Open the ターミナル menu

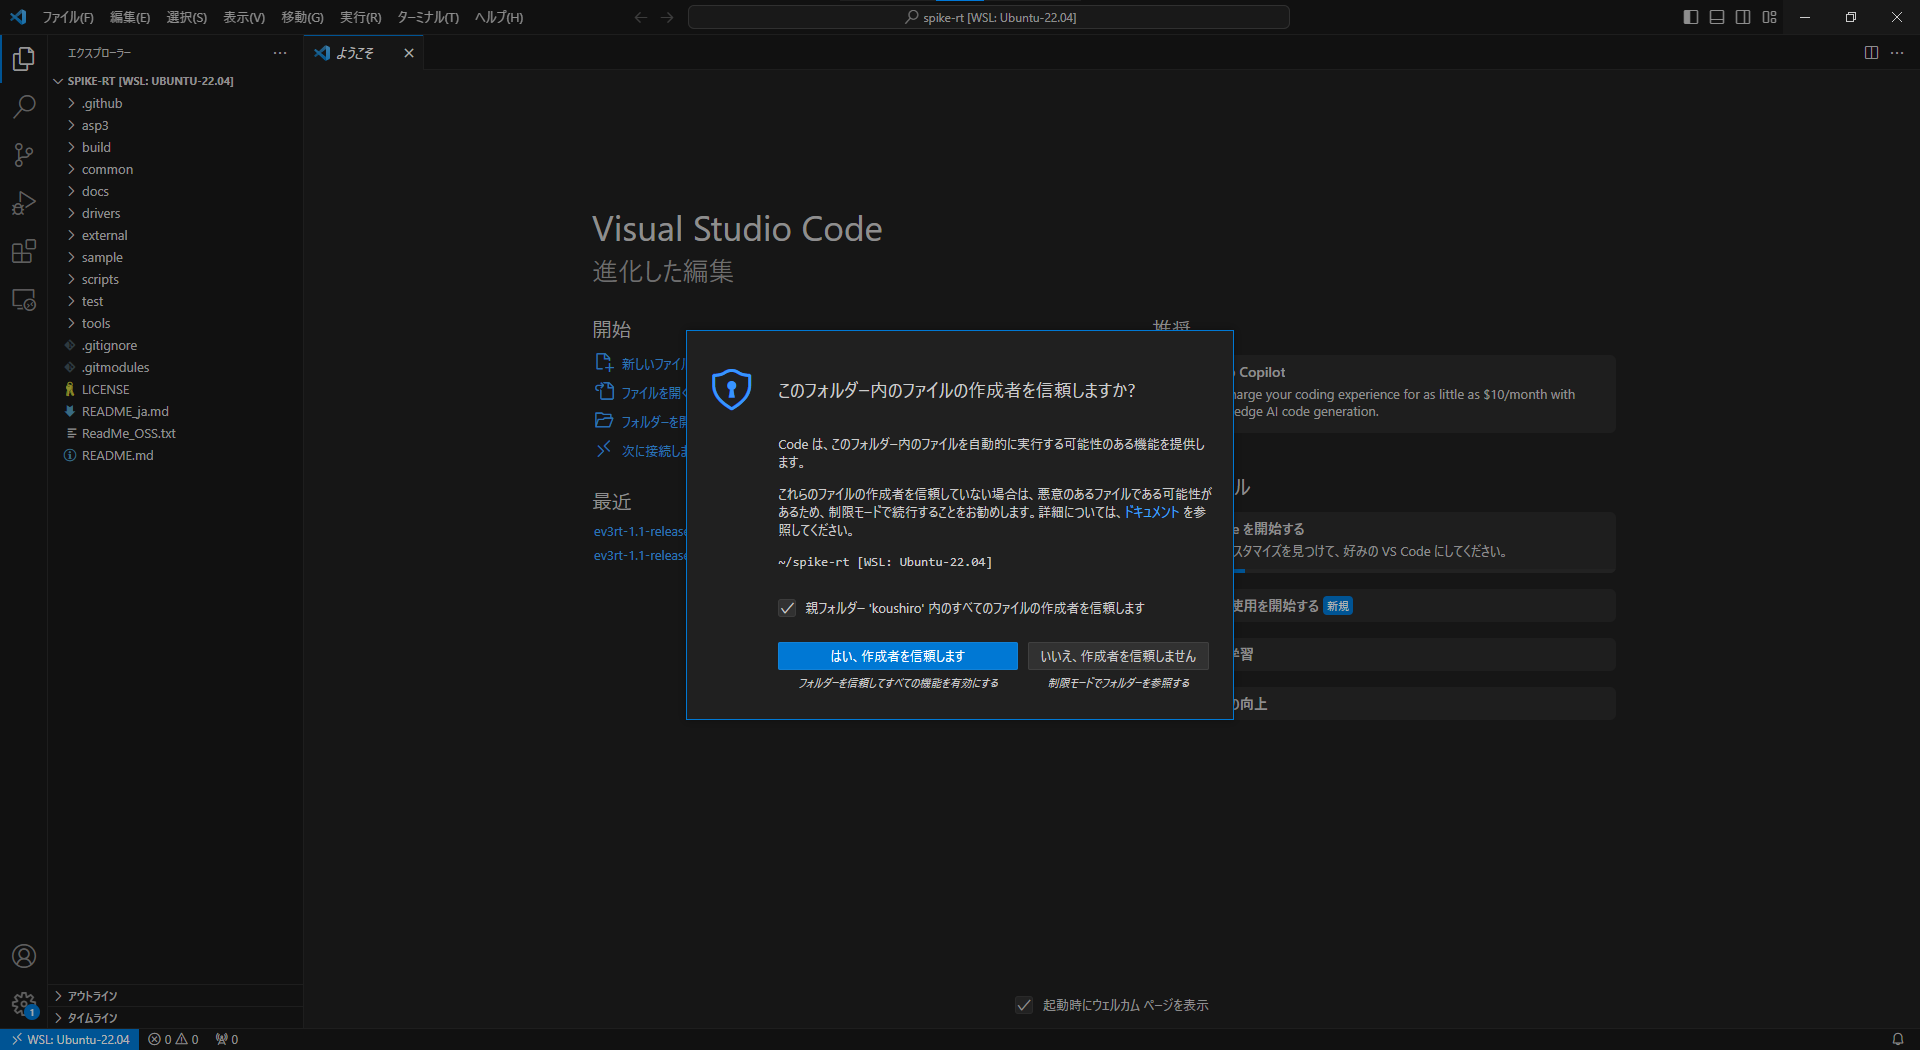point(429,17)
